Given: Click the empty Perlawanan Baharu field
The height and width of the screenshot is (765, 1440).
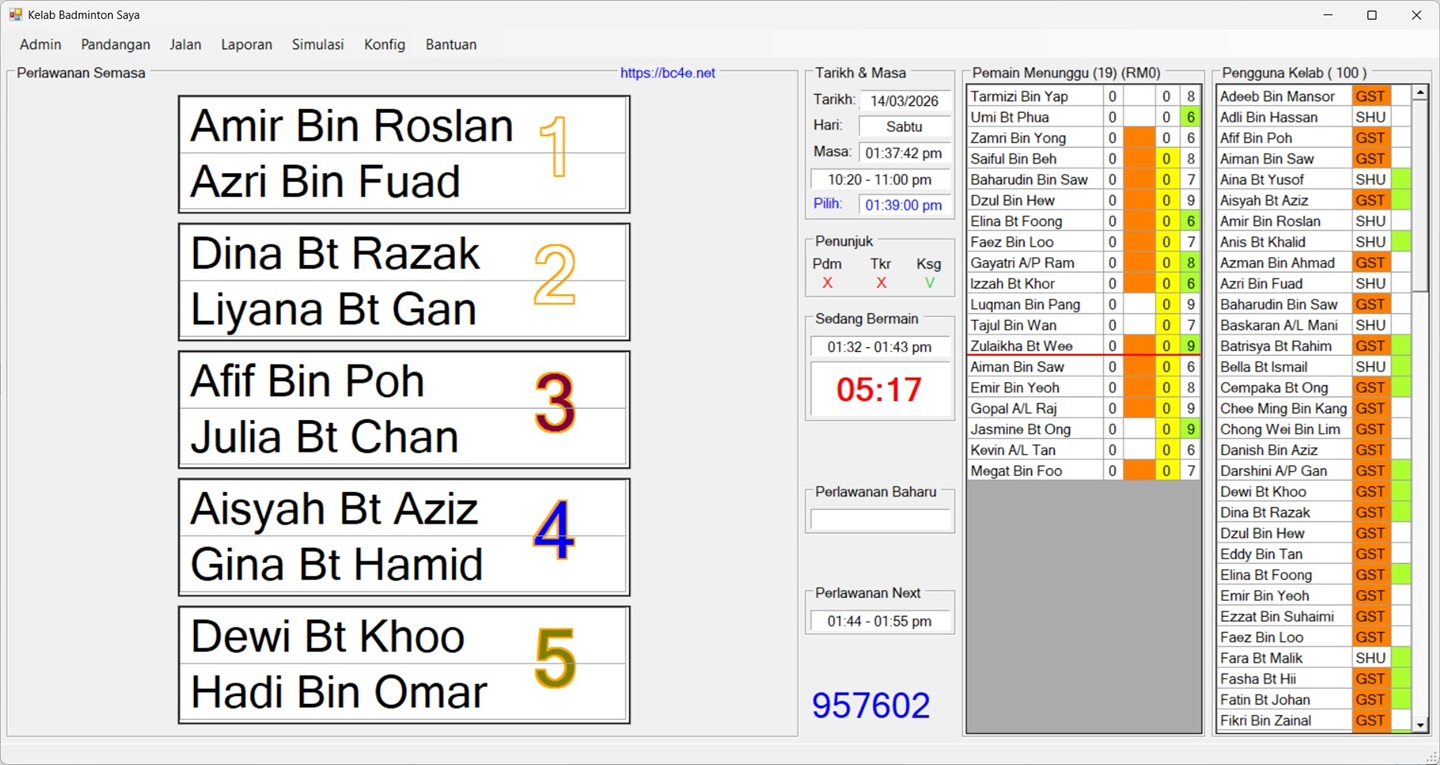Looking at the screenshot, I should pos(880,520).
